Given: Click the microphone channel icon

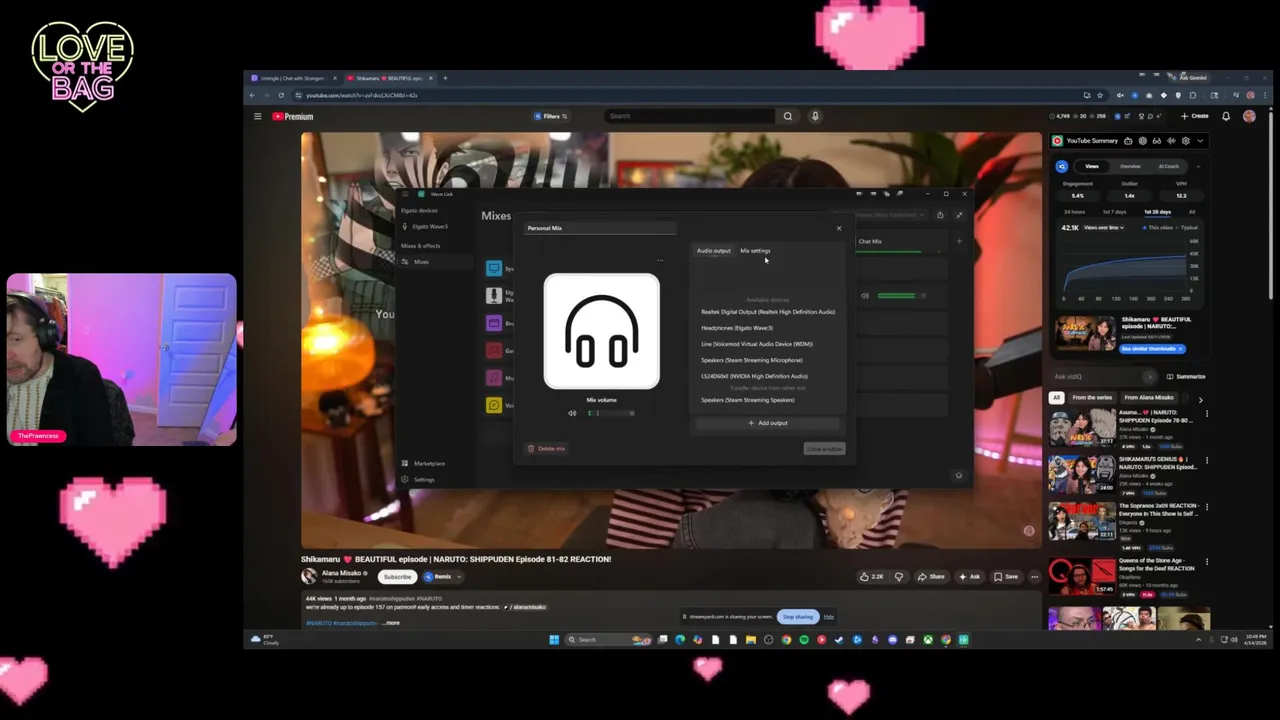Looking at the screenshot, I should click(x=494, y=296).
